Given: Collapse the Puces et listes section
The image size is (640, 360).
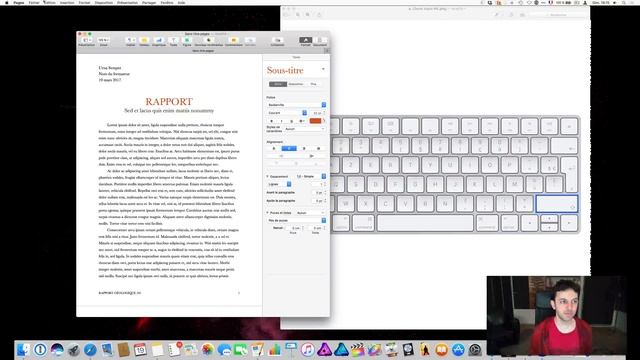Looking at the screenshot, I should pos(268,213).
